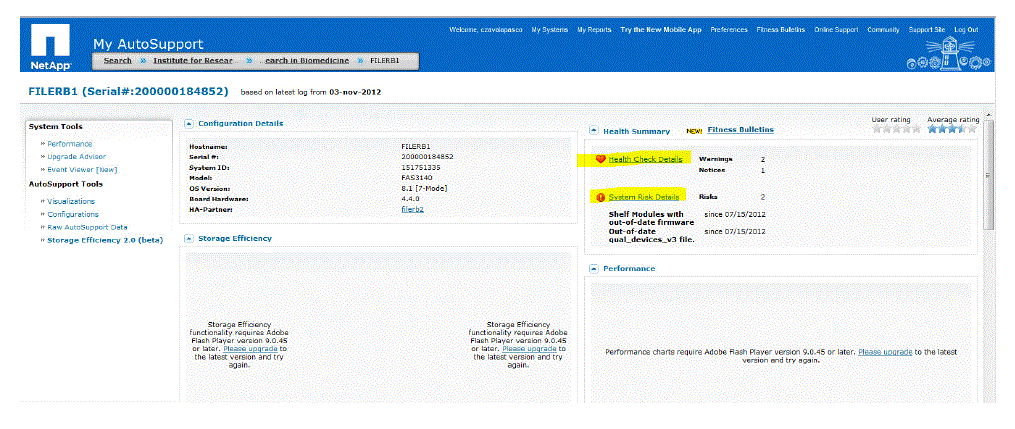Open Online Support link

(836, 30)
